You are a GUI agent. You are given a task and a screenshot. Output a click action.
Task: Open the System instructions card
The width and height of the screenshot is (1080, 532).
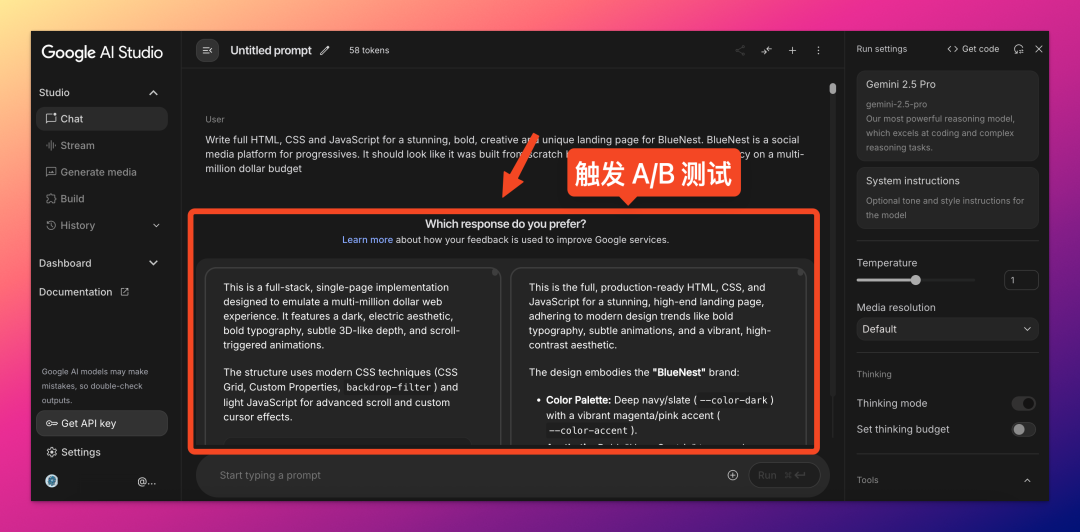coord(947,198)
